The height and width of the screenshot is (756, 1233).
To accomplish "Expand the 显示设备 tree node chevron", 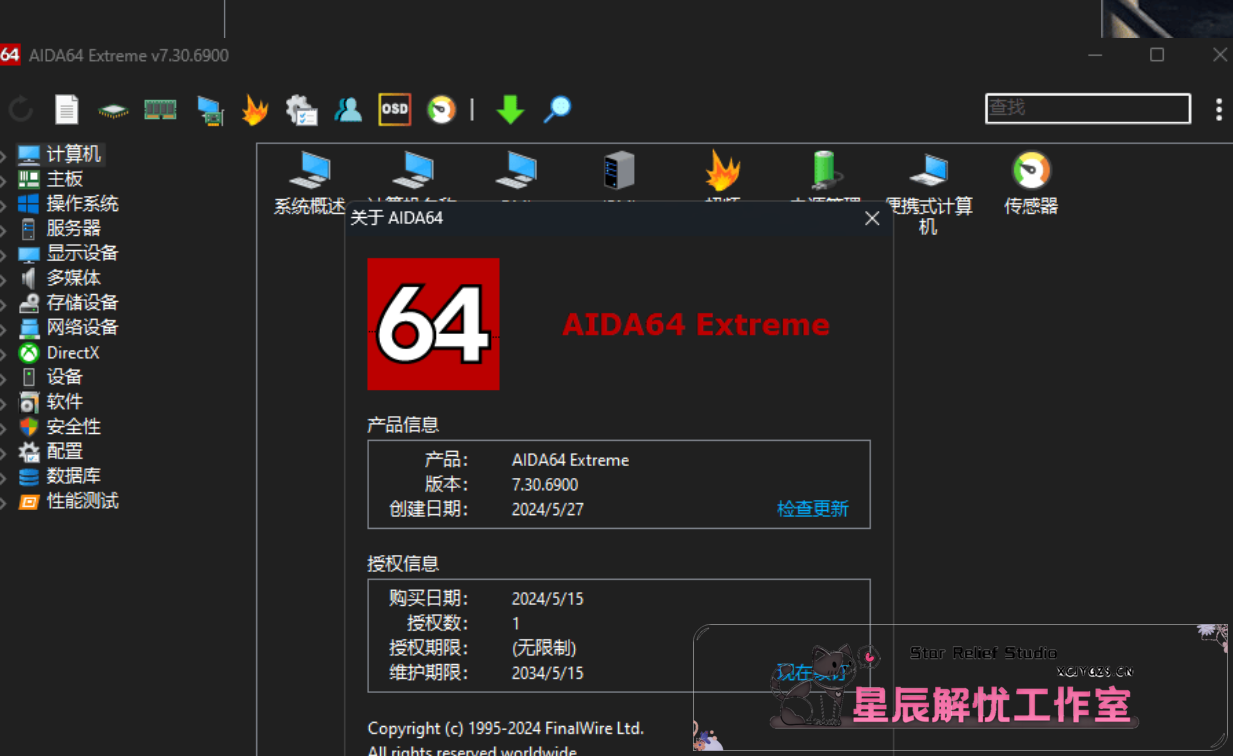I will pyautogui.click(x=4, y=254).
